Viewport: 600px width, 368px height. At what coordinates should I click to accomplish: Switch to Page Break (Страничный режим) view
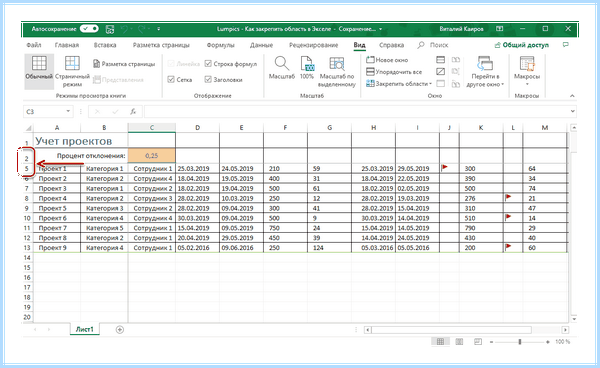pos(72,72)
